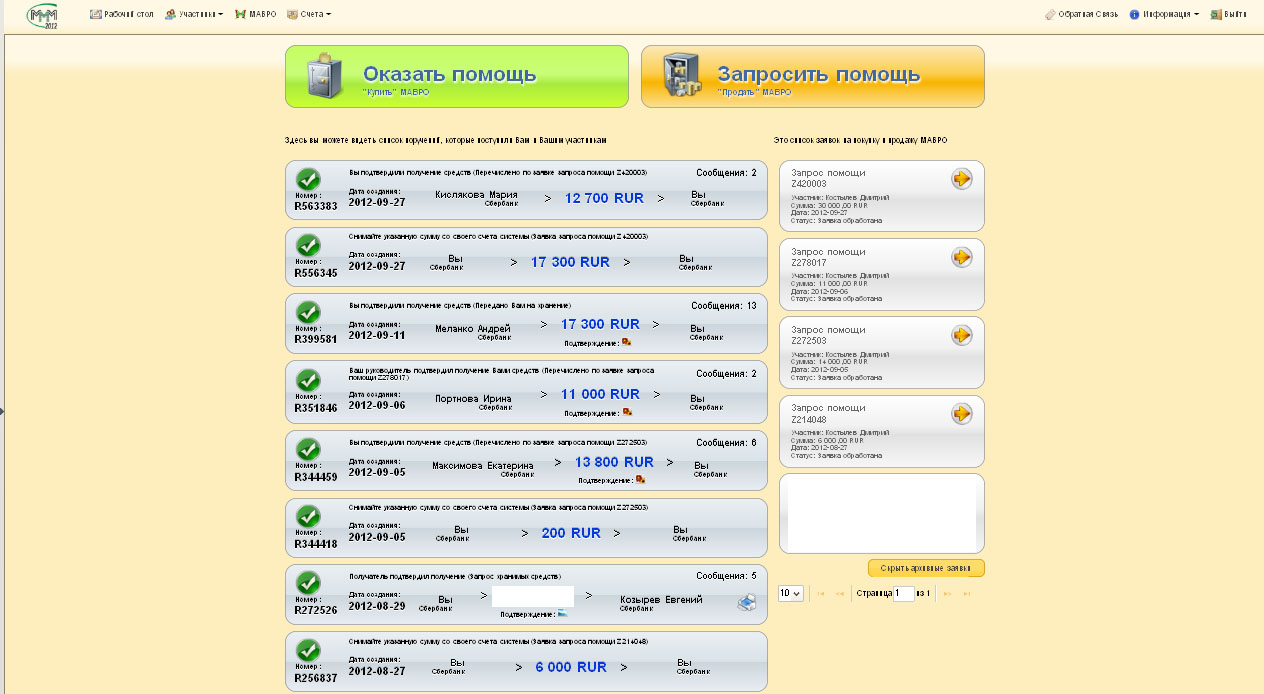
Task: Click the safe icon on Оказать помощь
Action: point(325,76)
